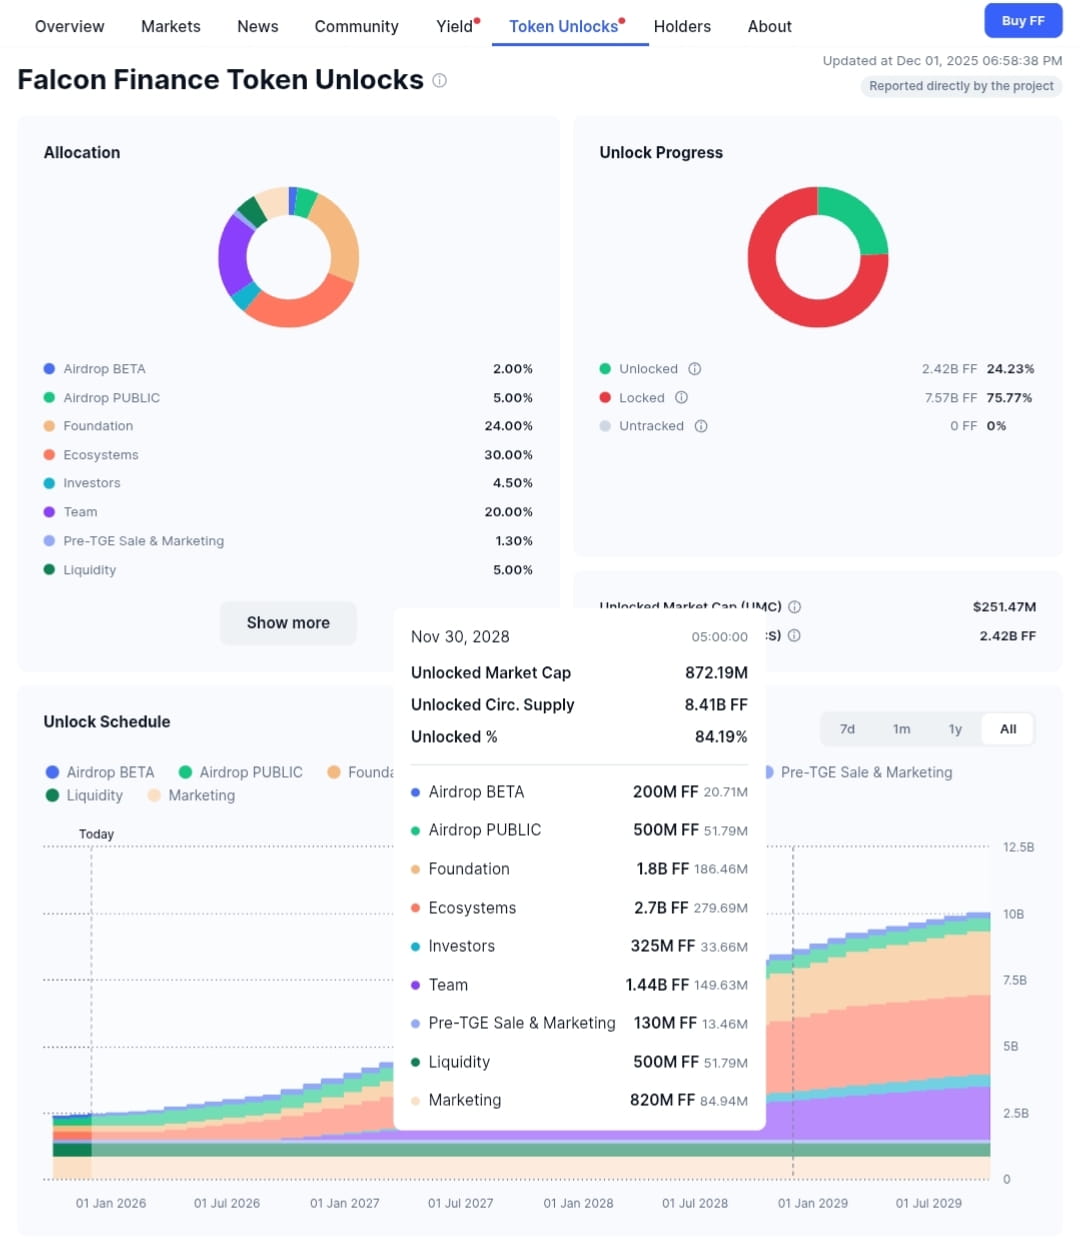Toggle Liquidity series in chart legend

(84, 795)
